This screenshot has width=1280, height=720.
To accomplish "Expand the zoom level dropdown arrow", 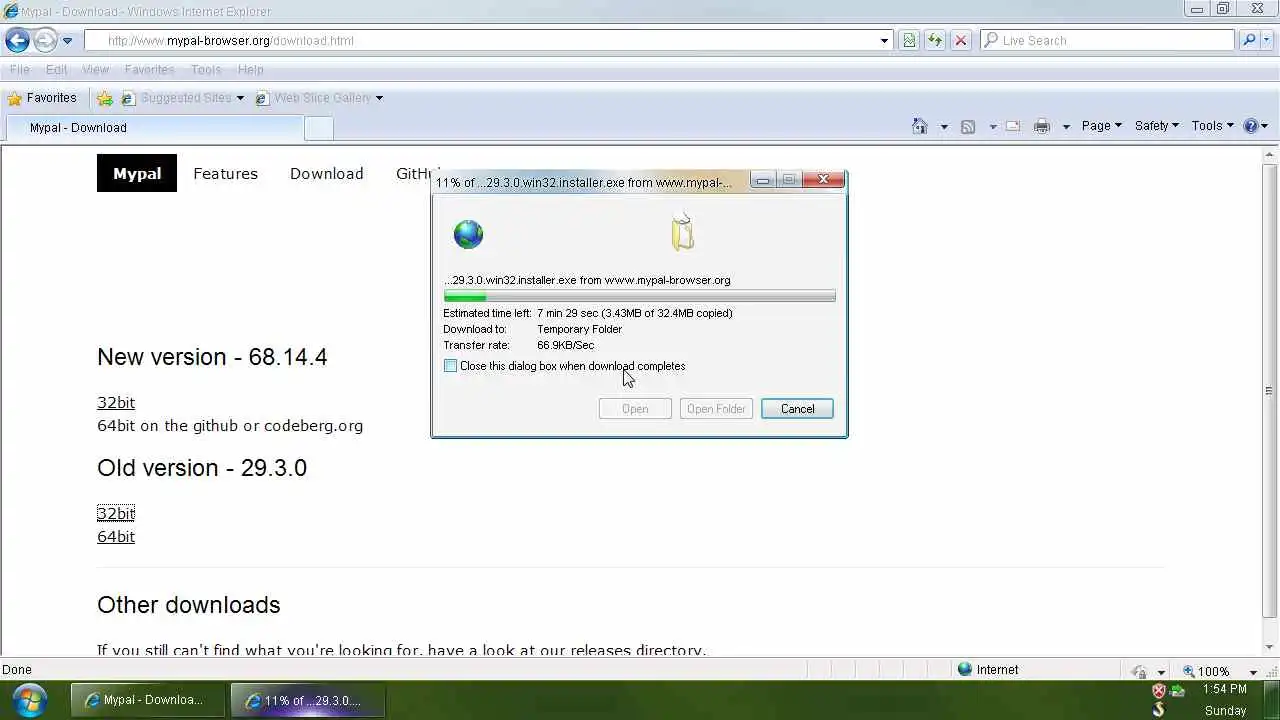I will click(1253, 672).
